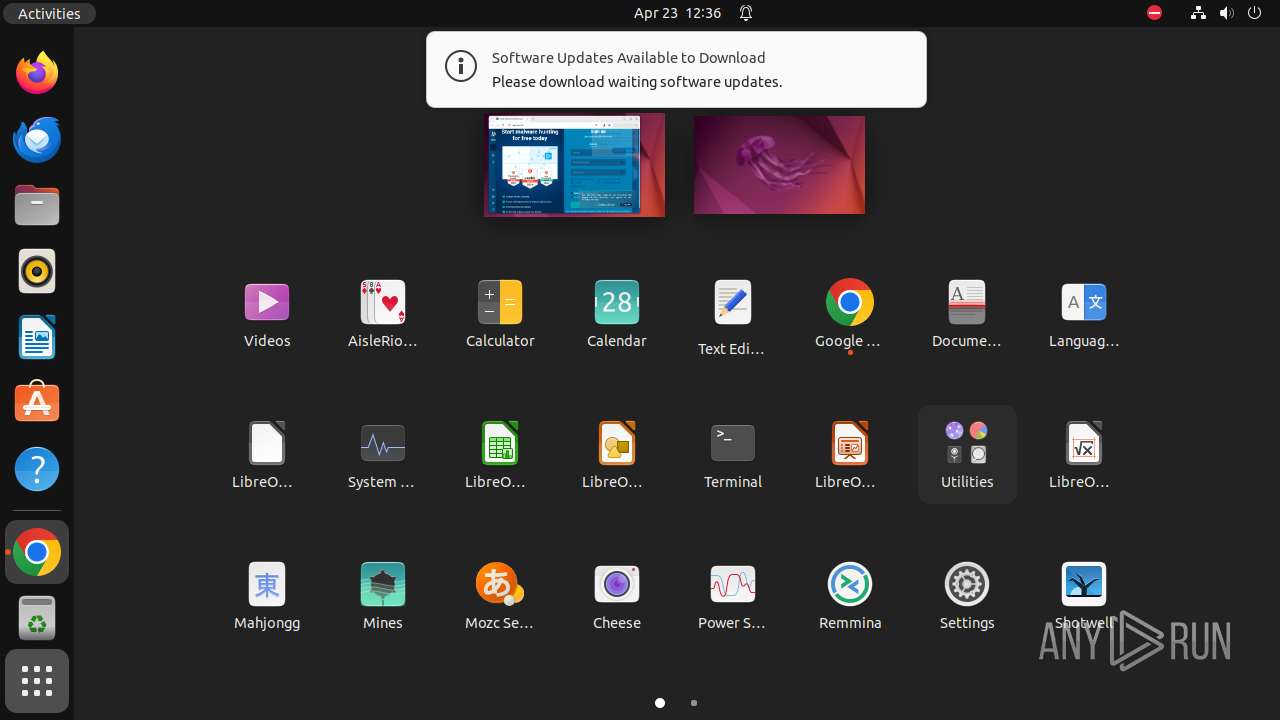Open LibreOffice Writer from the dock
This screenshot has height=720, width=1280.
pos(37,337)
